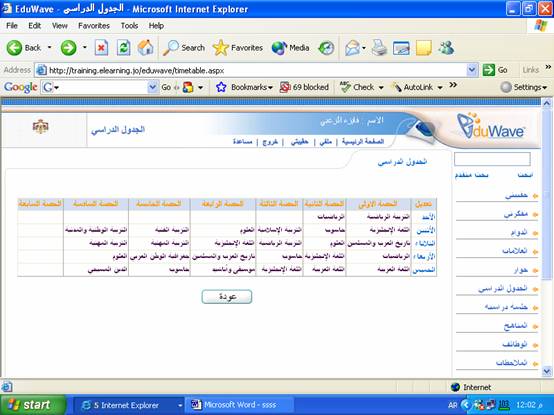Screen dimensions: 554x415
Task: Open the Tools menu
Action: tap(129, 26)
